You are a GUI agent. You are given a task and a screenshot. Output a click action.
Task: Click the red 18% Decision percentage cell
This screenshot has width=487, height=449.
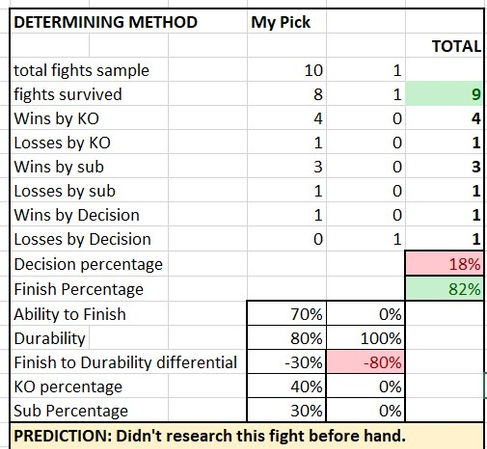click(444, 264)
